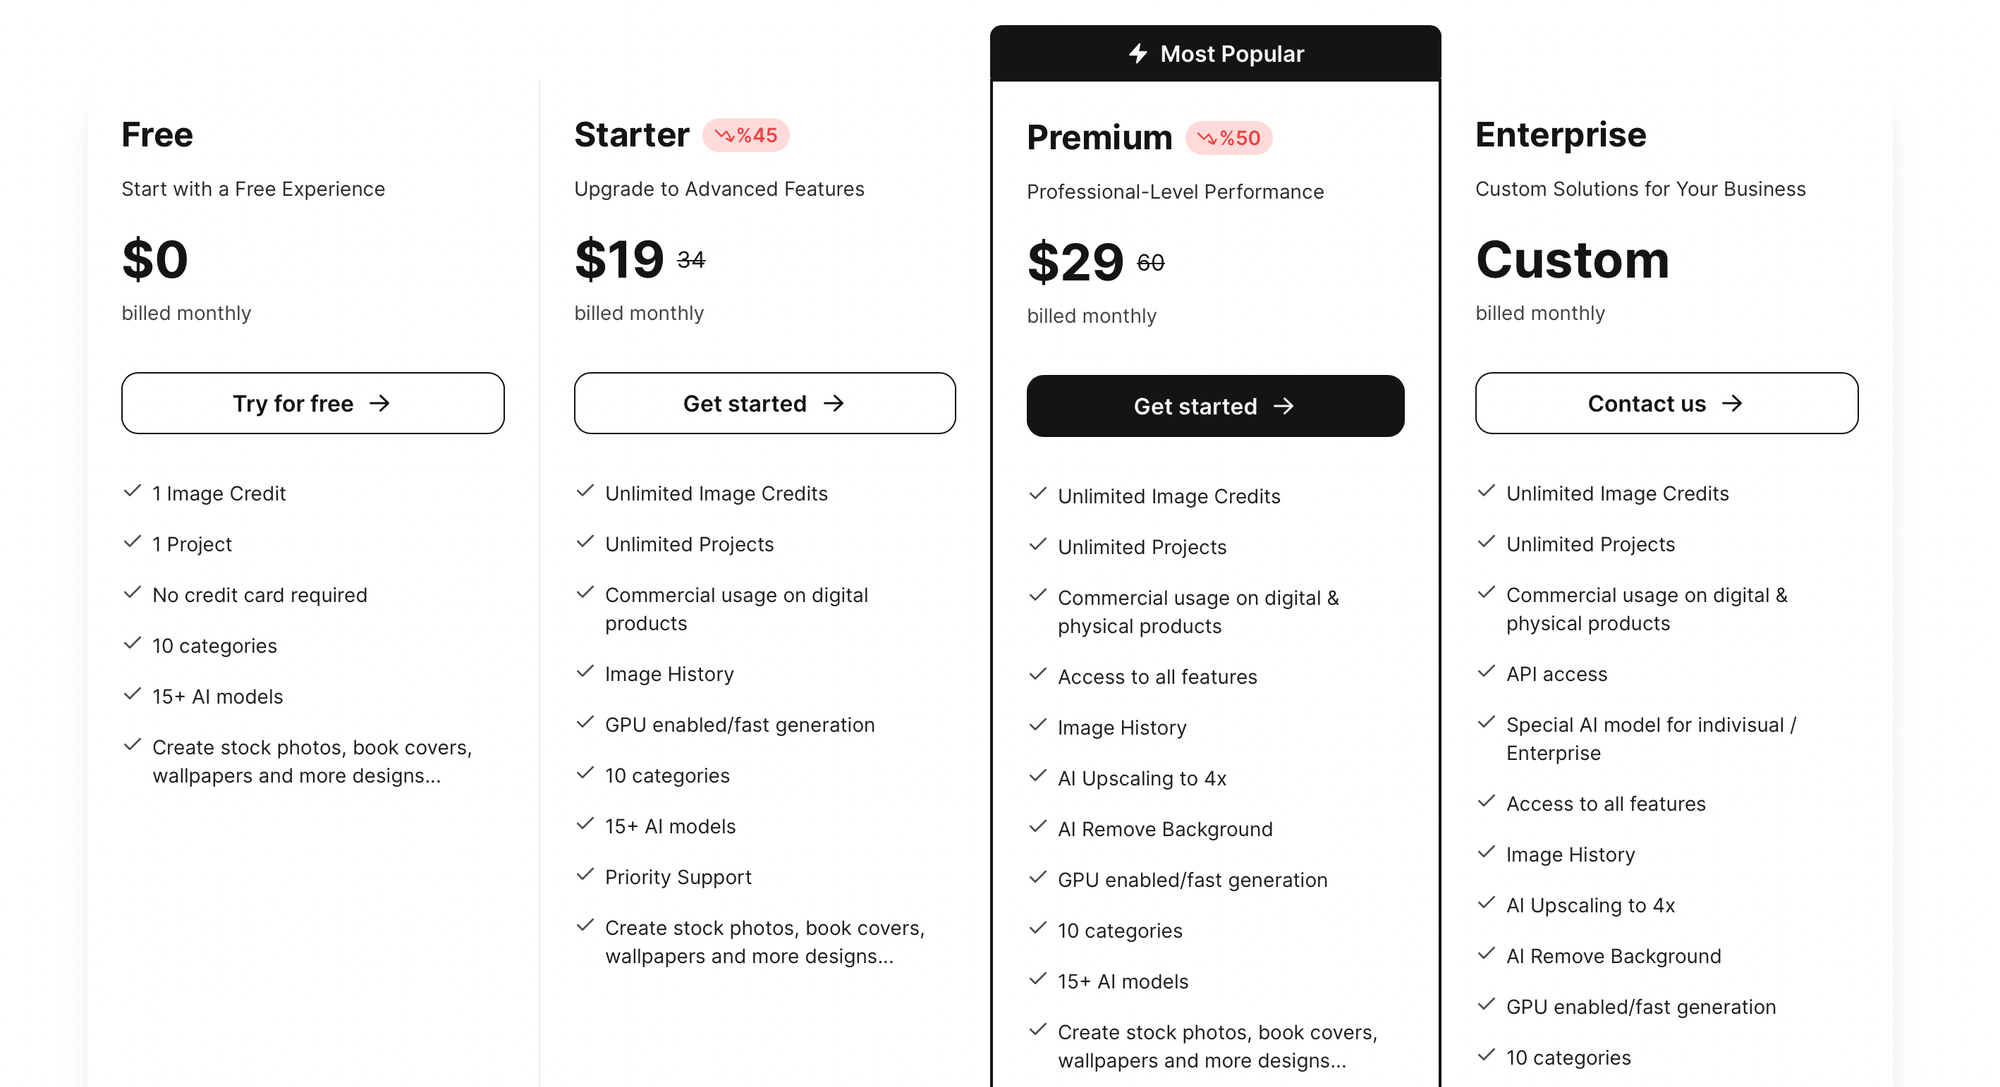
Task: Click the struck-through 34 price in Starter
Action: pos(691,260)
